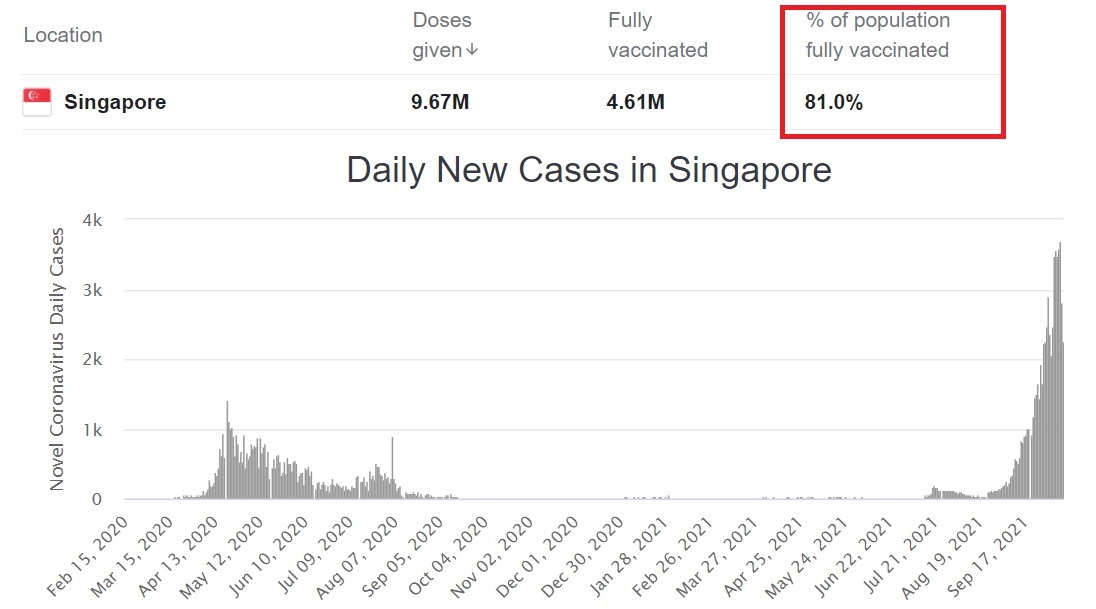Click the Mar 27, 2021 date label
1096x609 pixels.
[717, 556]
